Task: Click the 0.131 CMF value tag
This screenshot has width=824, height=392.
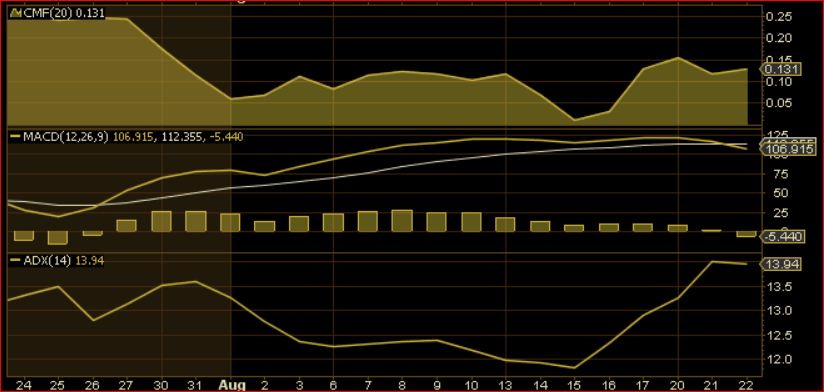Action: point(781,69)
